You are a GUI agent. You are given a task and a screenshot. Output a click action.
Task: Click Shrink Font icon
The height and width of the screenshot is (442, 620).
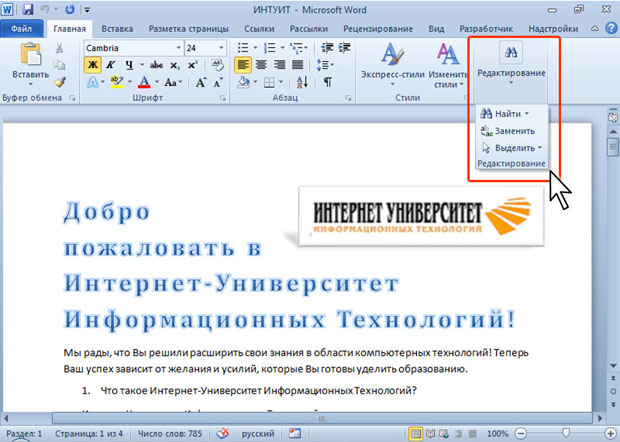[x=218, y=82]
